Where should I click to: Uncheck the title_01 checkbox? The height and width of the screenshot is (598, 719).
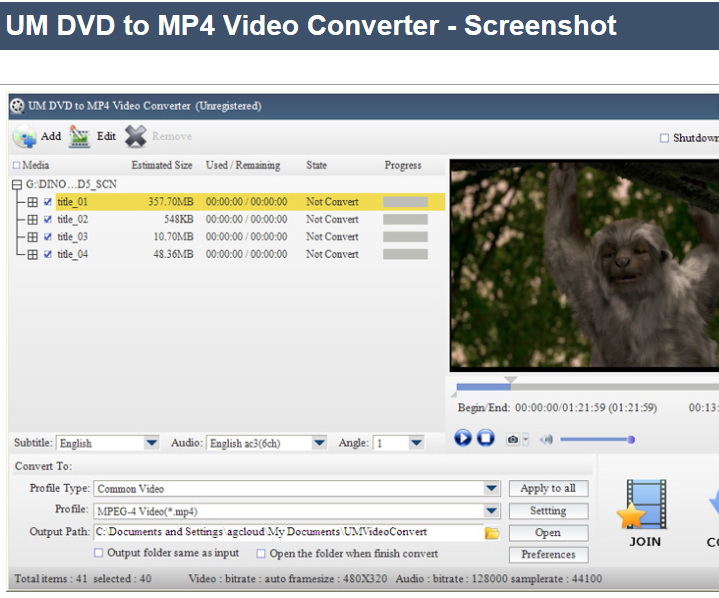pyautogui.click(x=48, y=202)
